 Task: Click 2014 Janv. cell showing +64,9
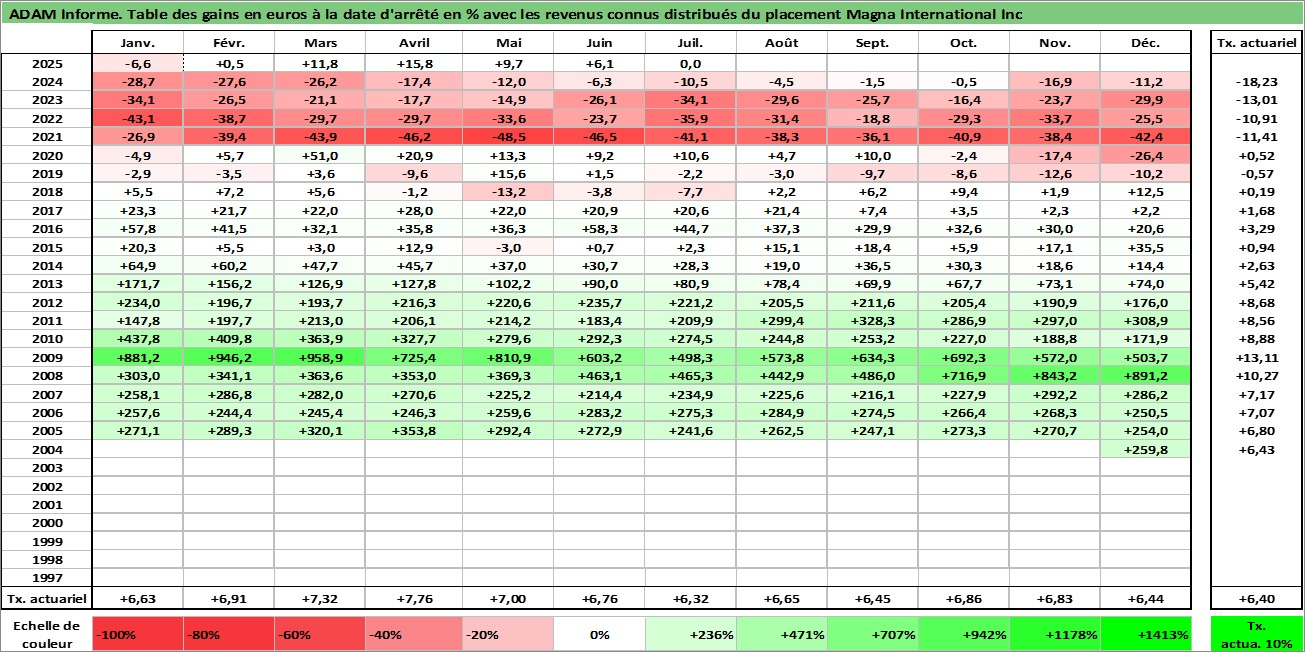coord(137,266)
